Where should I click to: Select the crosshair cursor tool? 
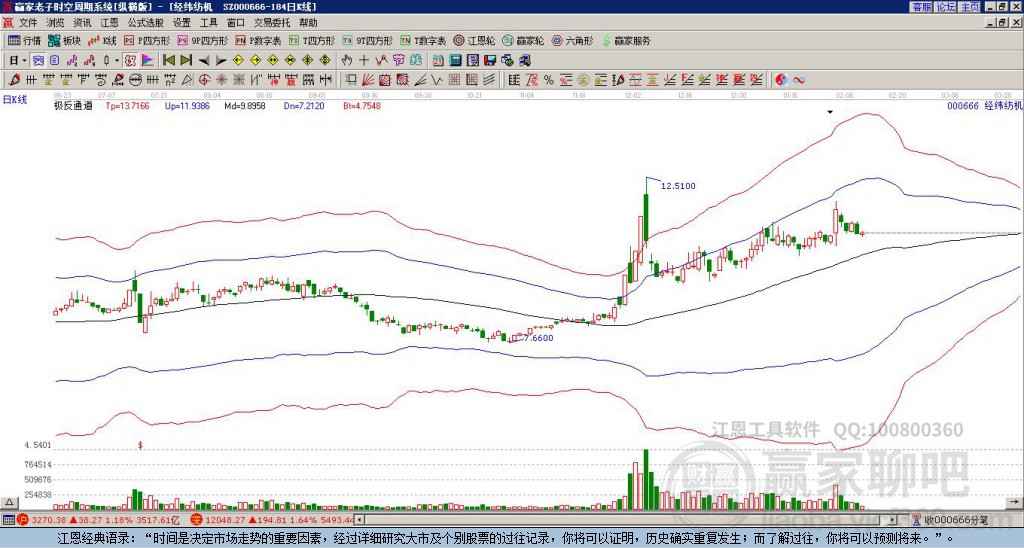point(364,61)
